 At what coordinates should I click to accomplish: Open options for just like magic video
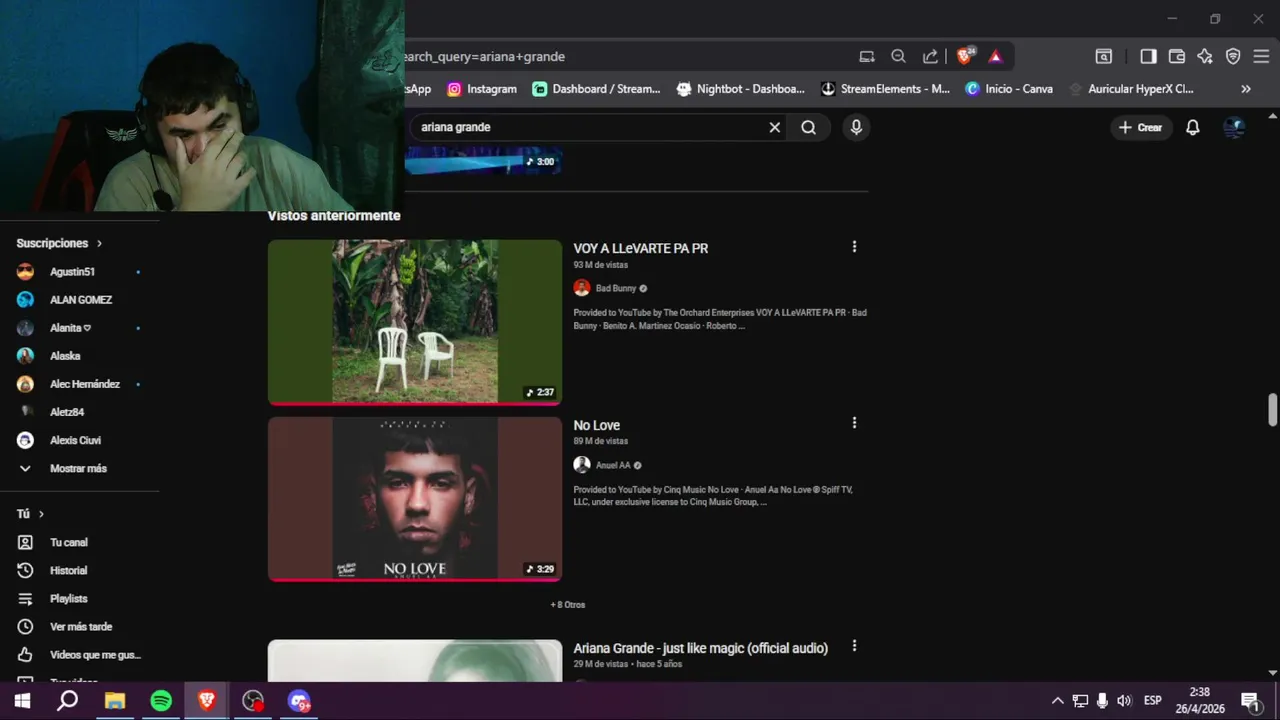point(854,647)
